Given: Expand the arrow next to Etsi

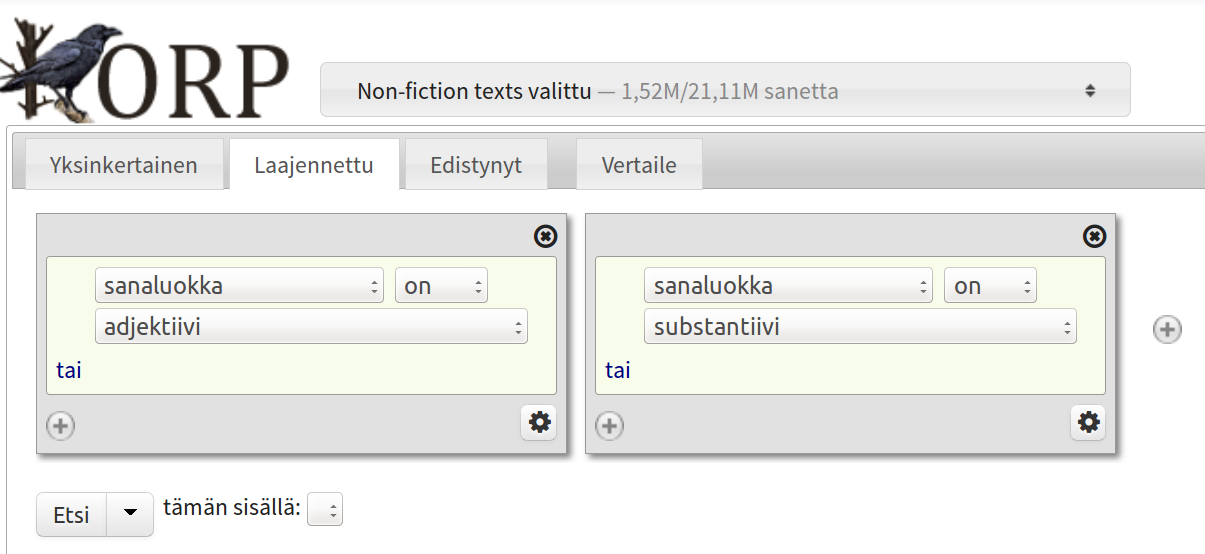Looking at the screenshot, I should (x=130, y=515).
